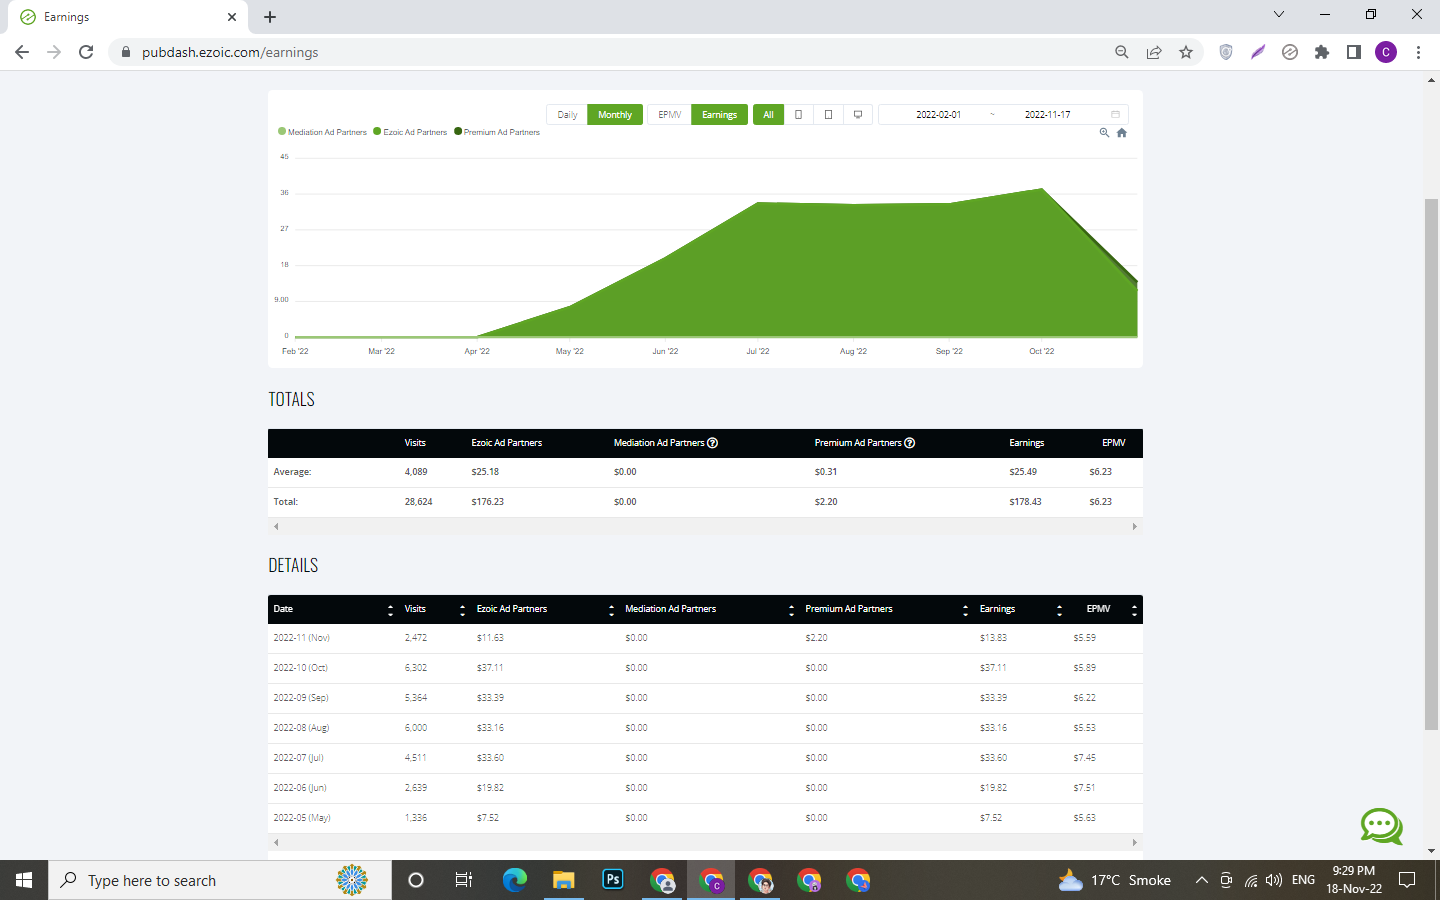
Task: Select the Earnings metric toggle
Action: pyautogui.click(x=719, y=115)
